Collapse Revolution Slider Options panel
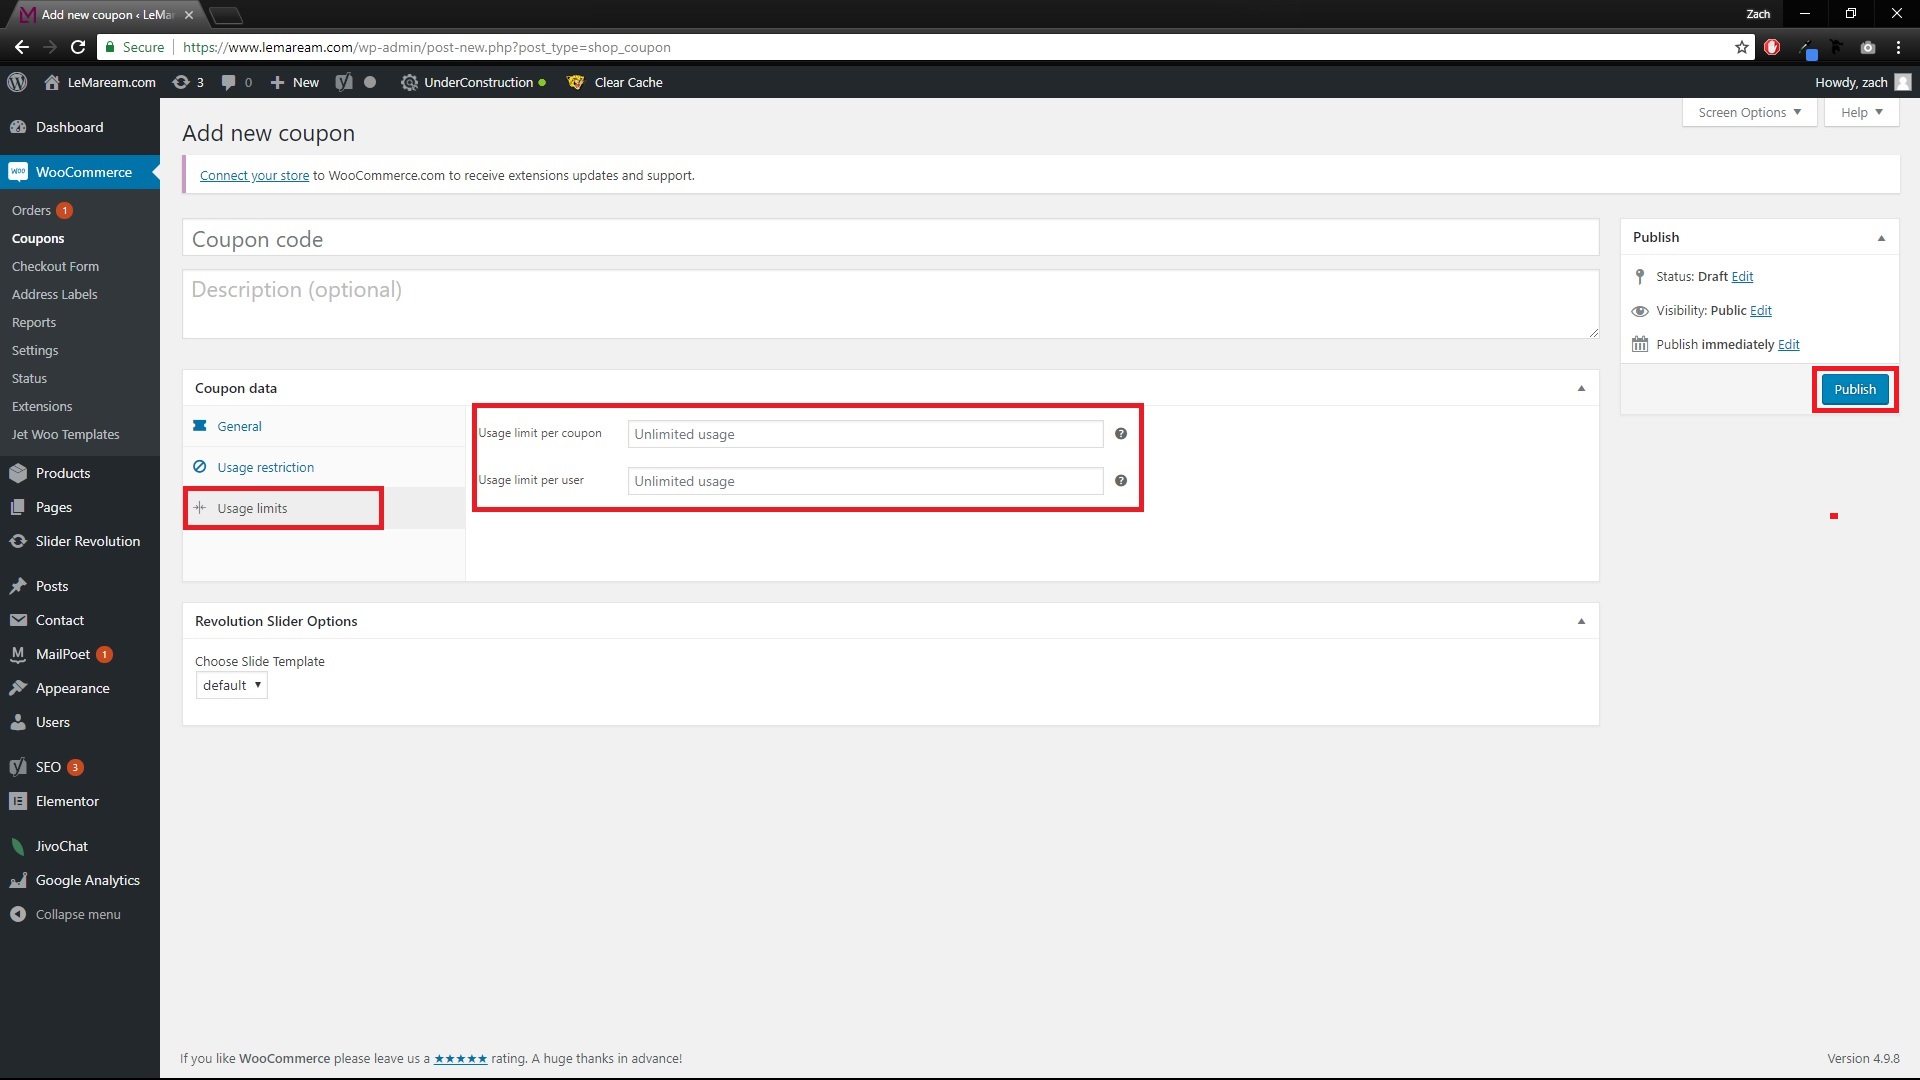This screenshot has width=1920, height=1080. [1581, 621]
